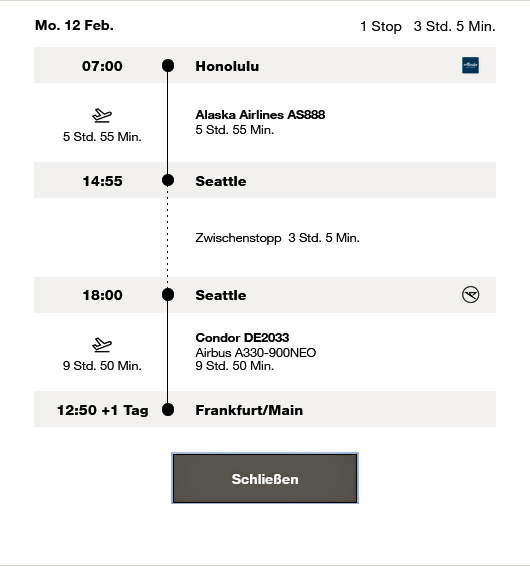This screenshot has height=566, width=530.
Task: Click the plane icon above 9 Std. 50 Min.
Action: pos(102,345)
